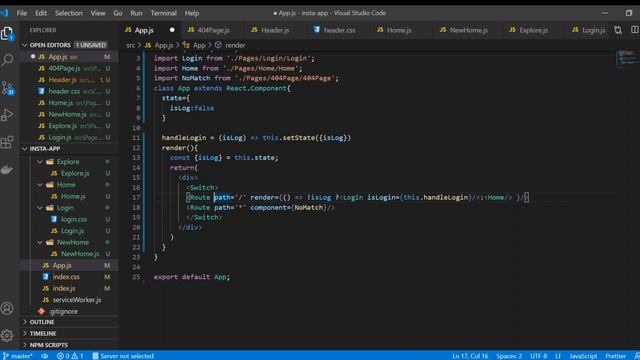Click the NoMatch component on line 18
The height and width of the screenshot is (360, 640).
point(308,207)
